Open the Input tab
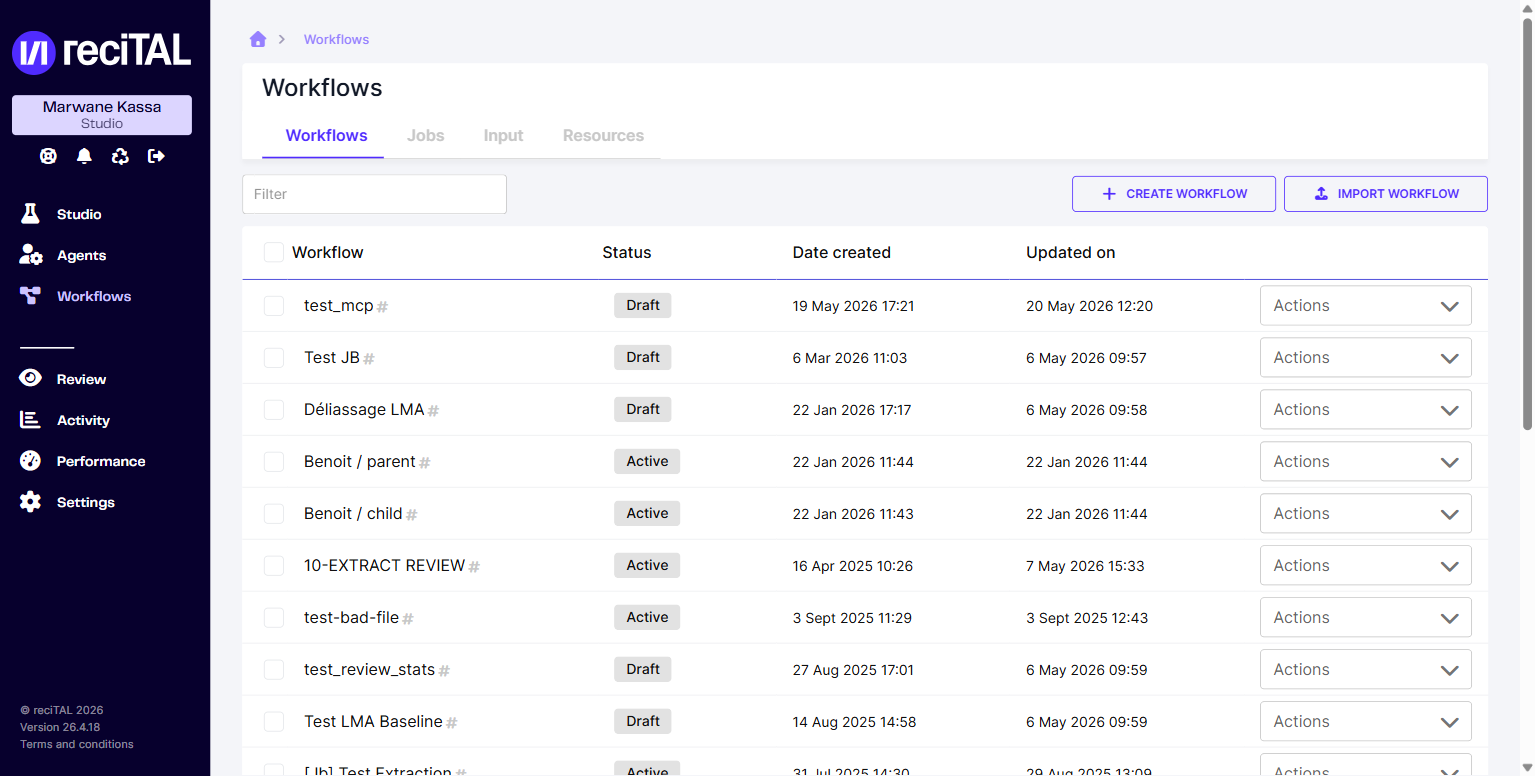This screenshot has height=776, width=1535. point(503,136)
